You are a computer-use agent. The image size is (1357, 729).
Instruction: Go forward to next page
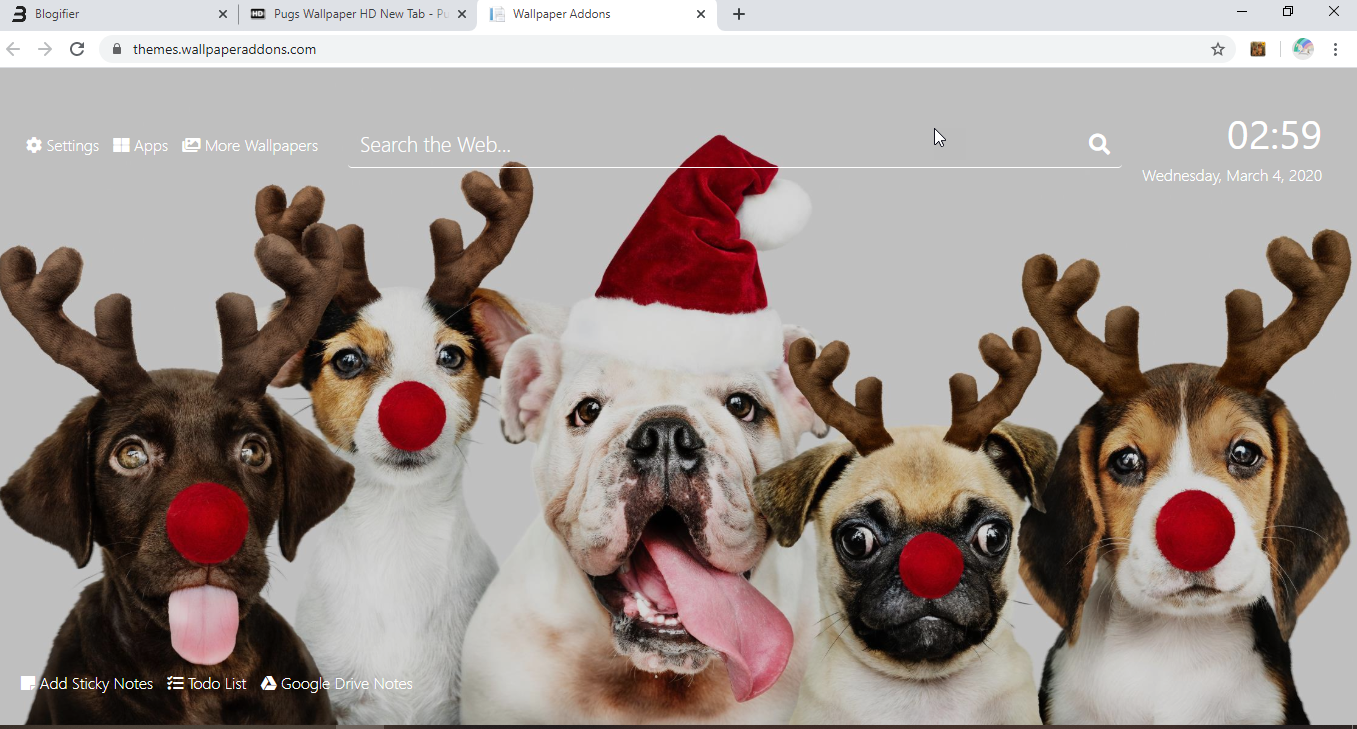tap(45, 49)
